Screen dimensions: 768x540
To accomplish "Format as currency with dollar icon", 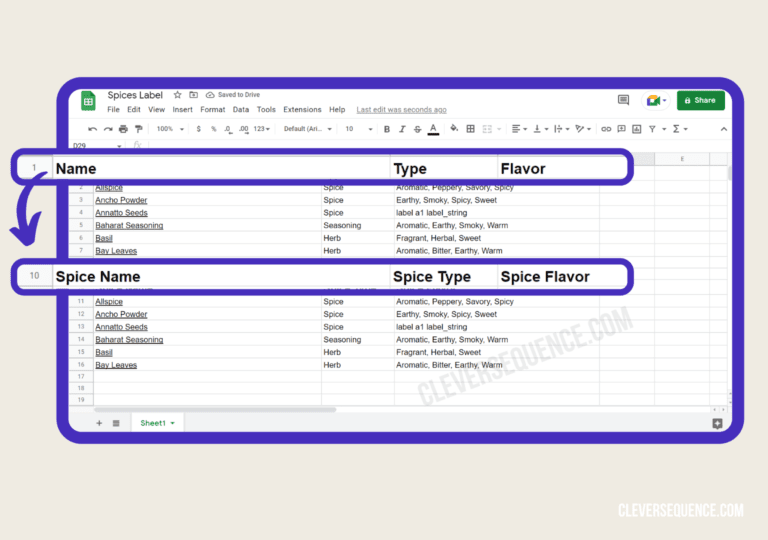I will point(198,129).
